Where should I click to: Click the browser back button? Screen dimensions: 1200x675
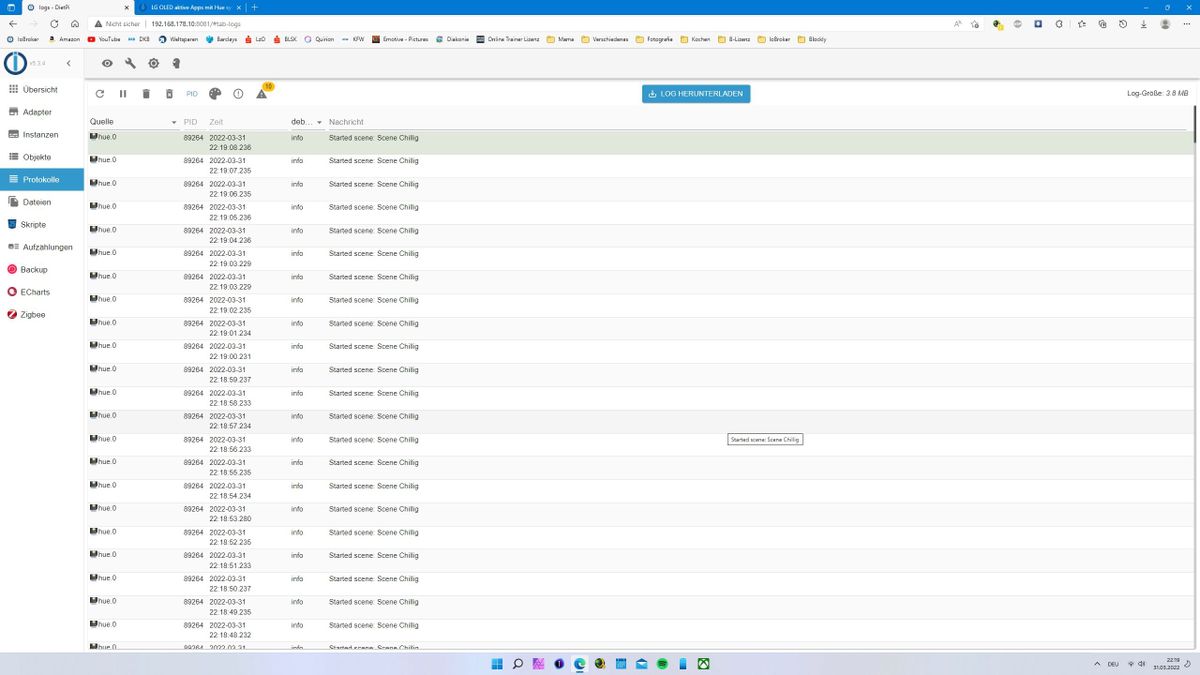(13, 23)
